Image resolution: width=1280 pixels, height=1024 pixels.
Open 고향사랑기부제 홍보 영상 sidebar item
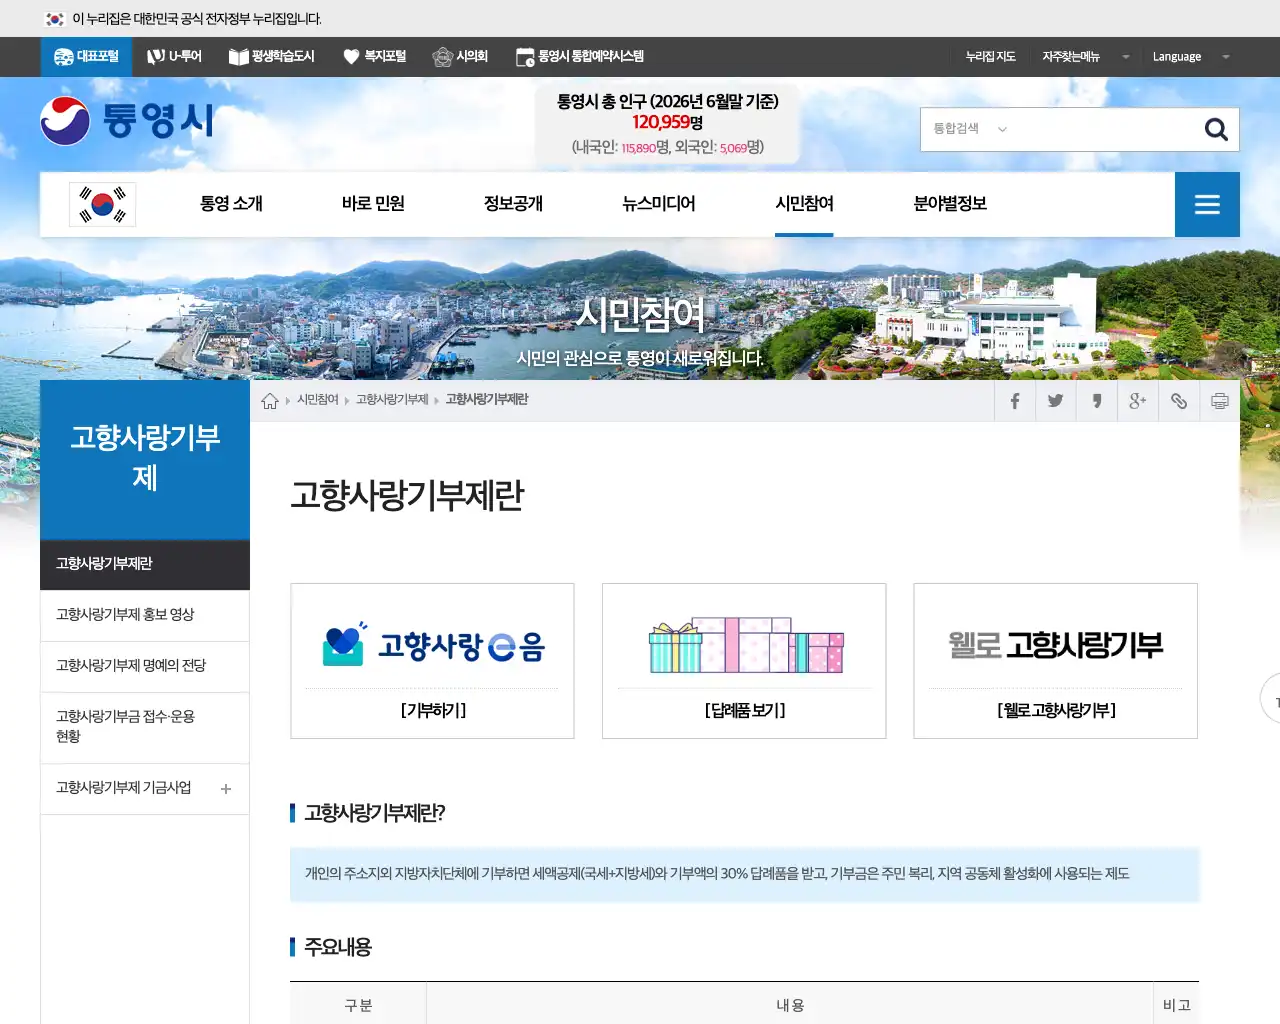(x=145, y=616)
